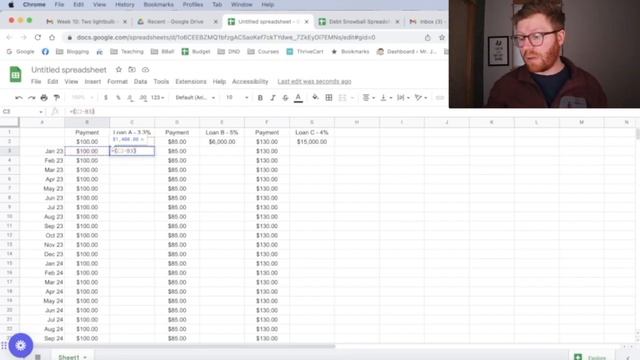Screen dimensions: 640x360
Task: Reload the page in Chrome
Action: [x=38, y=37]
